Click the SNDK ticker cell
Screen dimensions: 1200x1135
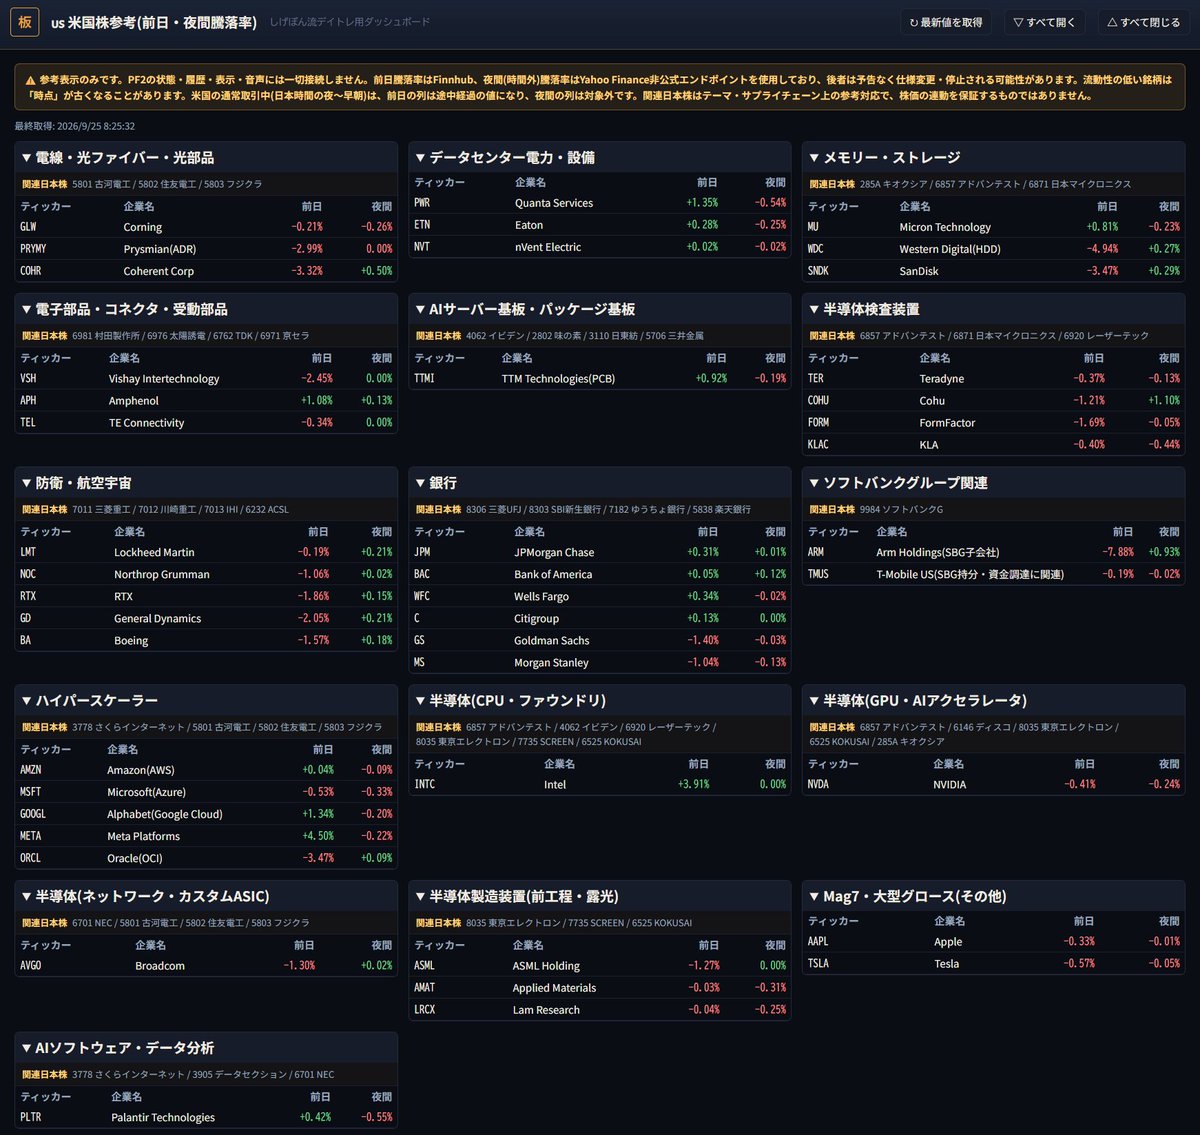pyautogui.click(x=818, y=271)
